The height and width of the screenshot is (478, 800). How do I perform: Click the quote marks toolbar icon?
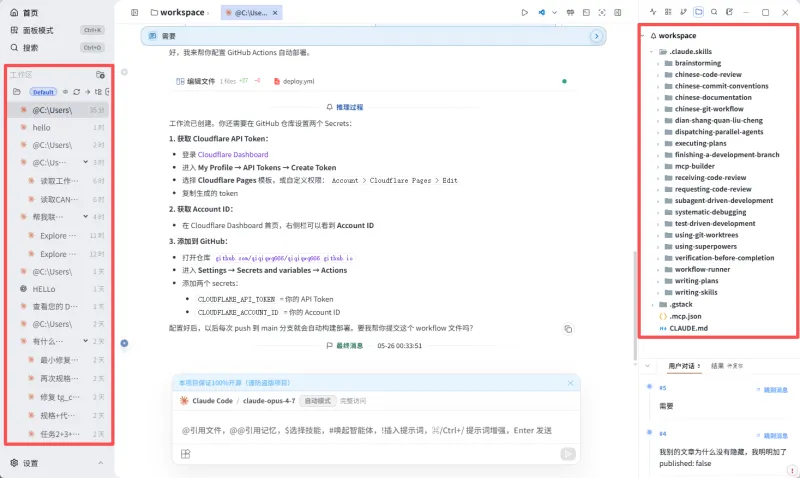[570, 13]
